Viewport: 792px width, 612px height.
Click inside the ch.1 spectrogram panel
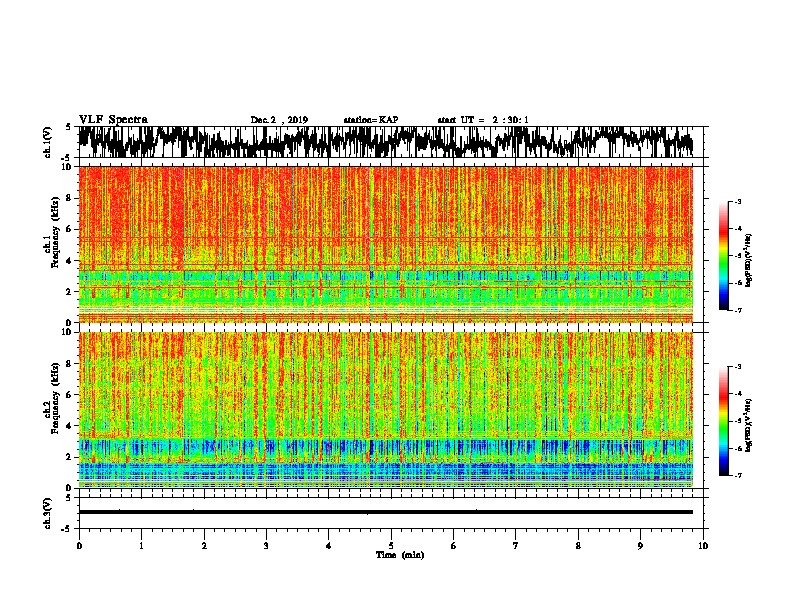385,244
